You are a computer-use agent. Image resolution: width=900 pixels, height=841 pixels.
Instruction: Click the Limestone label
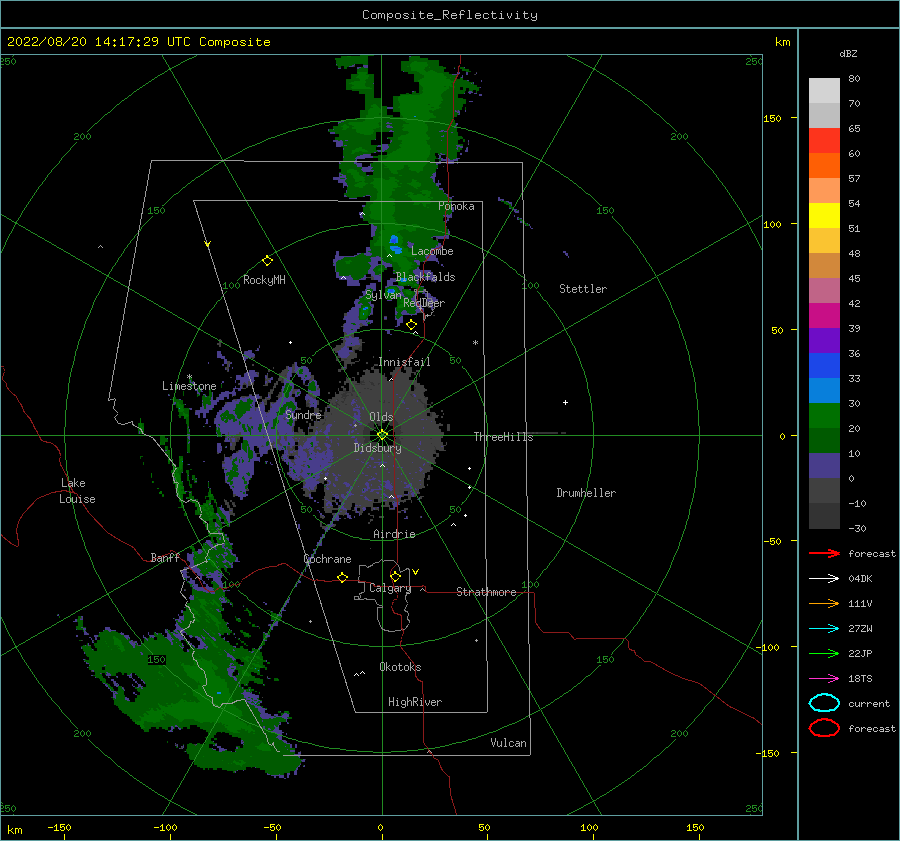189,386
